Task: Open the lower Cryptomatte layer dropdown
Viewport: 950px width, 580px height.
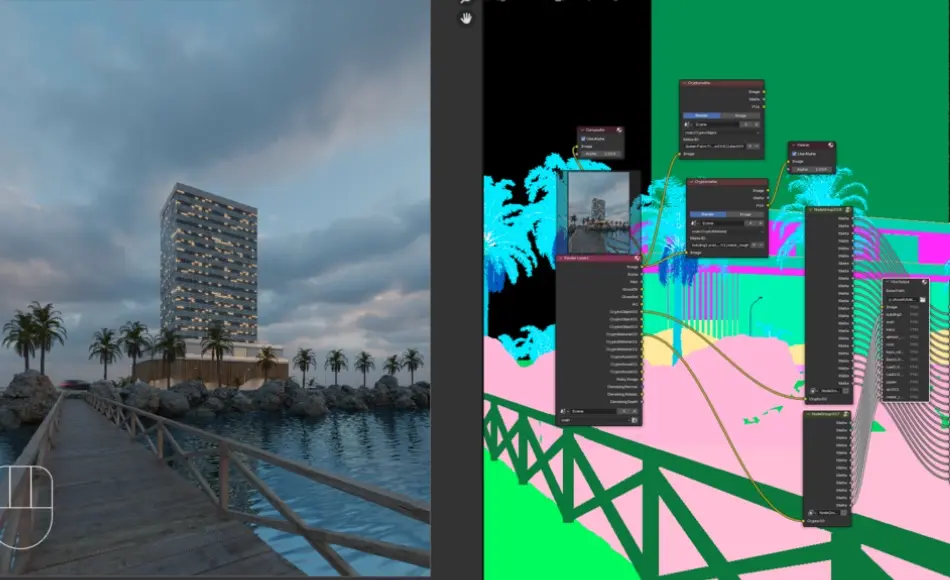Action: (729, 231)
